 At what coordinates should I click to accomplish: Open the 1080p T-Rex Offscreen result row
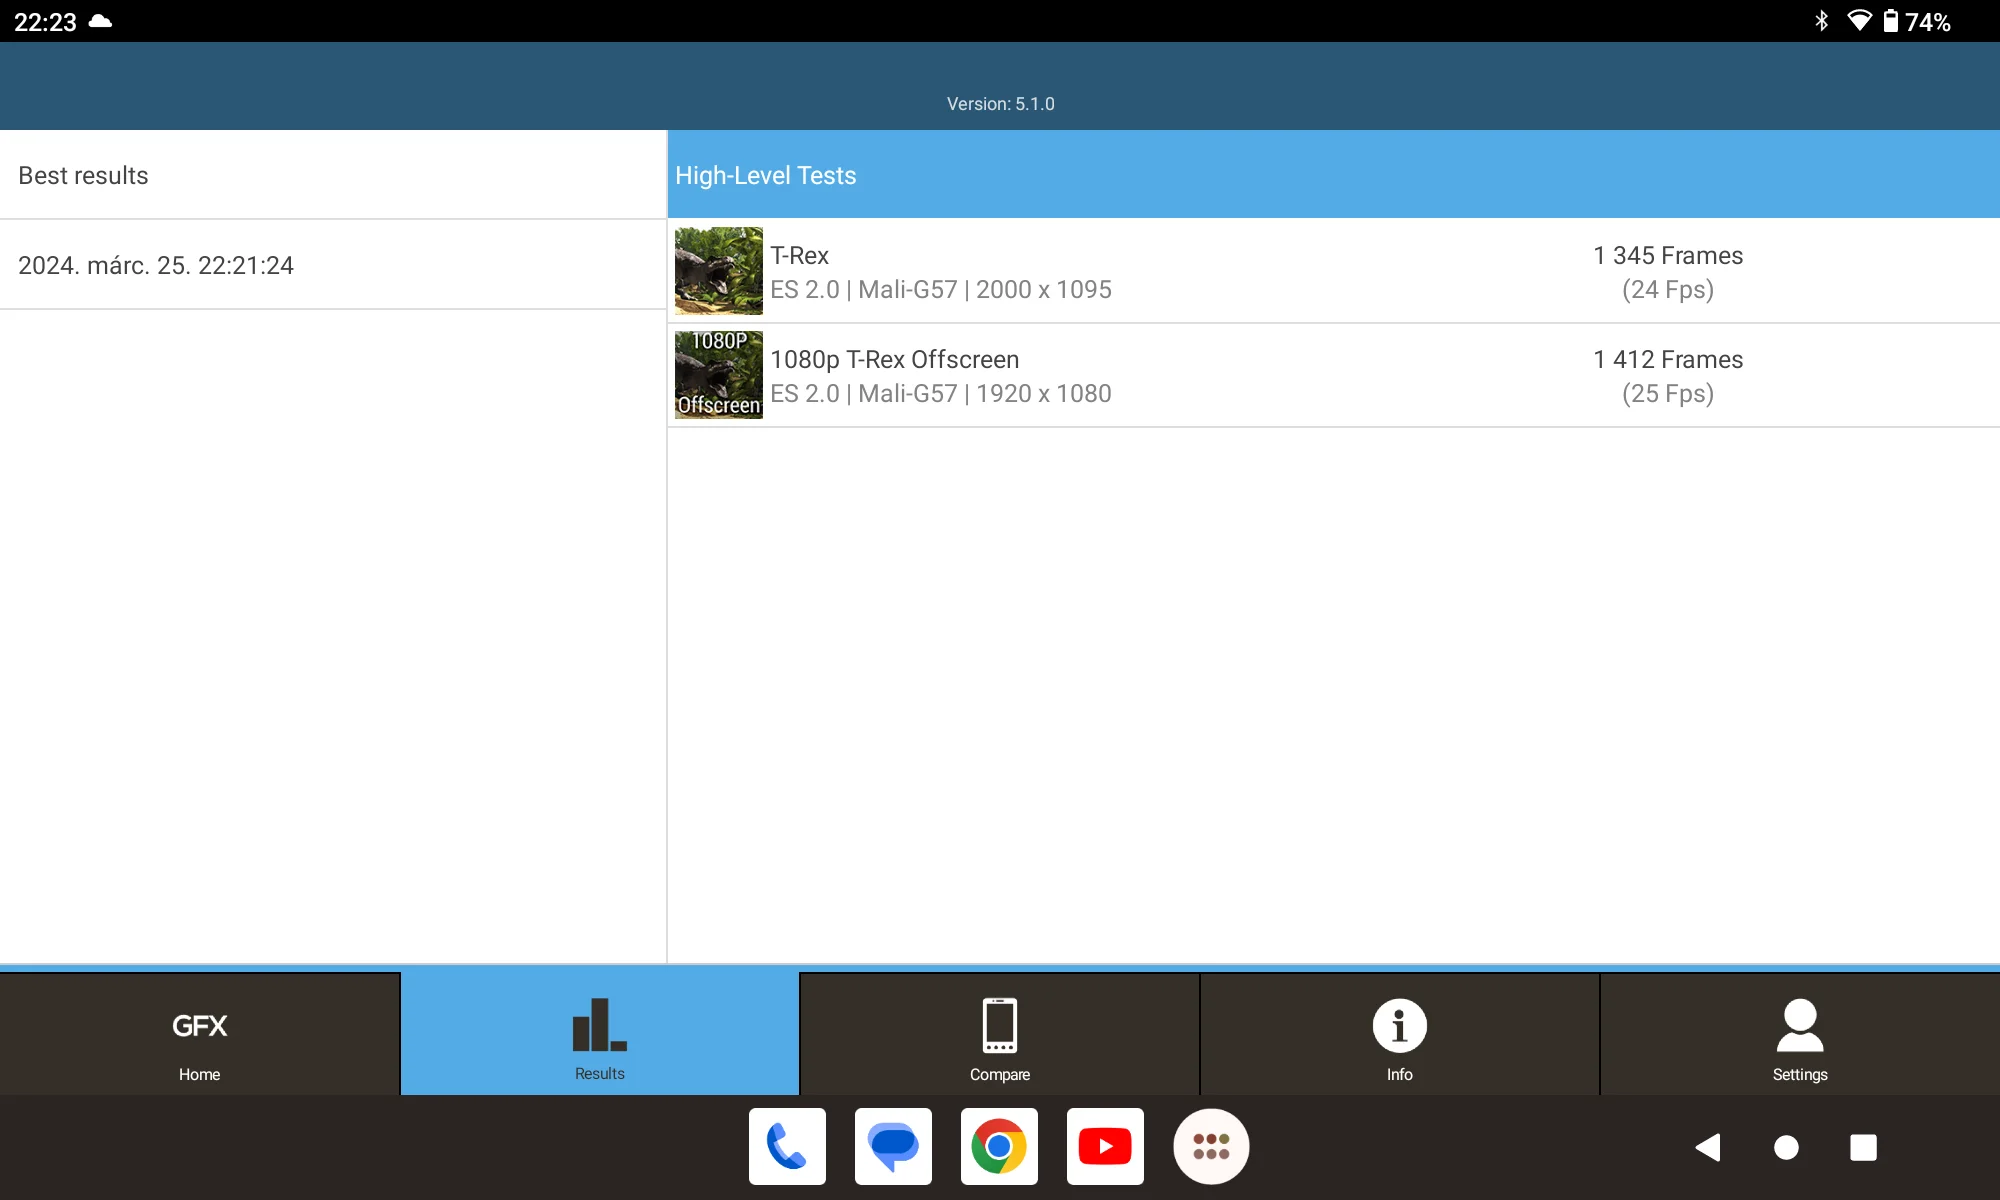pos(1200,376)
